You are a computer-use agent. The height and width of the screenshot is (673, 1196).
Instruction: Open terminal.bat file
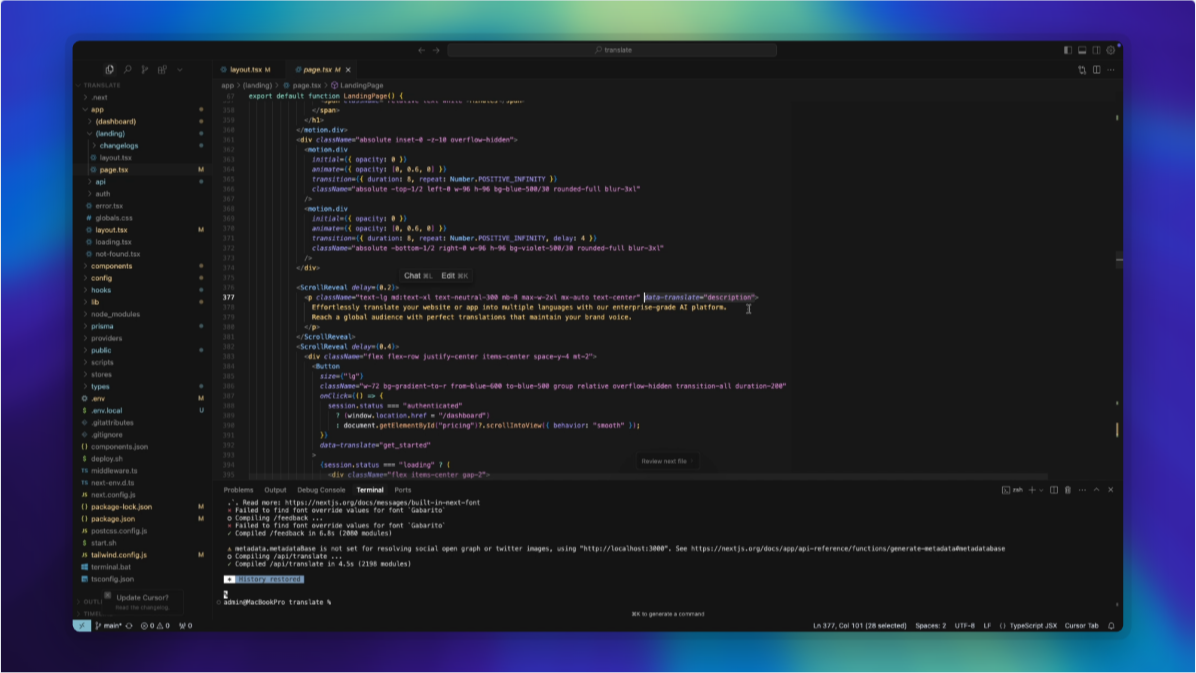tap(111, 567)
